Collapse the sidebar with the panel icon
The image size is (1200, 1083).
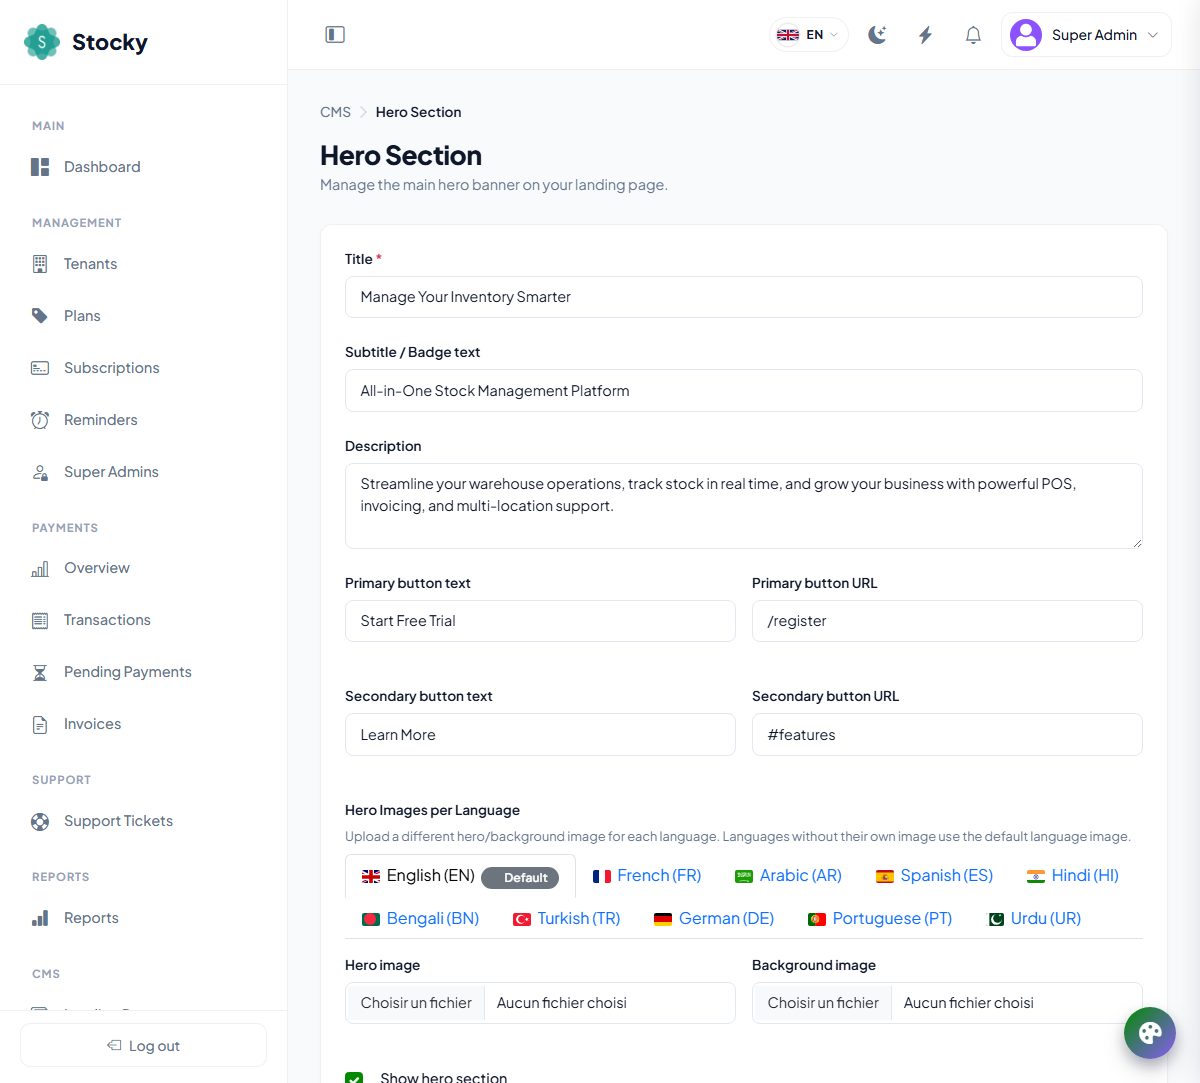click(335, 35)
